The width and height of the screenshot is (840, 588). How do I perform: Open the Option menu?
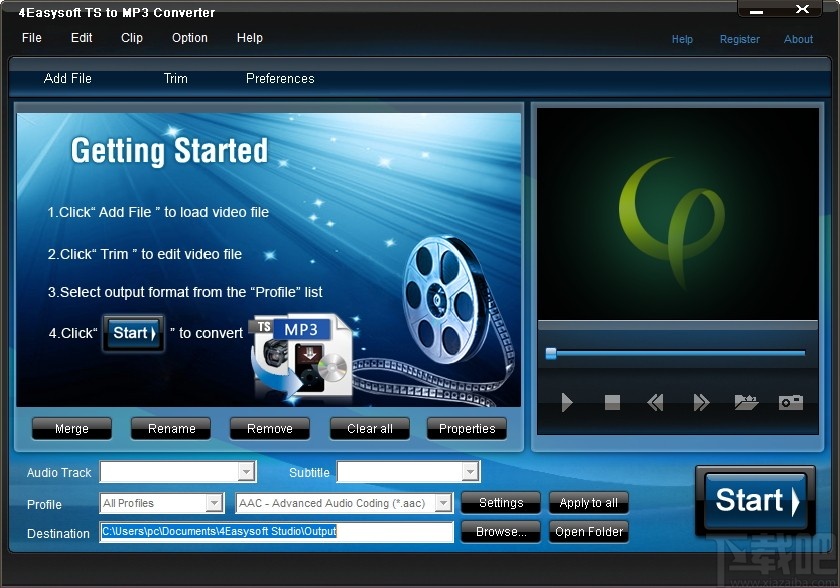pos(189,38)
